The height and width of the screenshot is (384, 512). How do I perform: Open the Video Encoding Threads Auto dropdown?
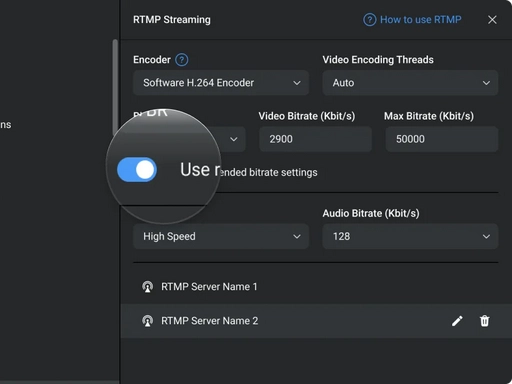[x=410, y=83]
